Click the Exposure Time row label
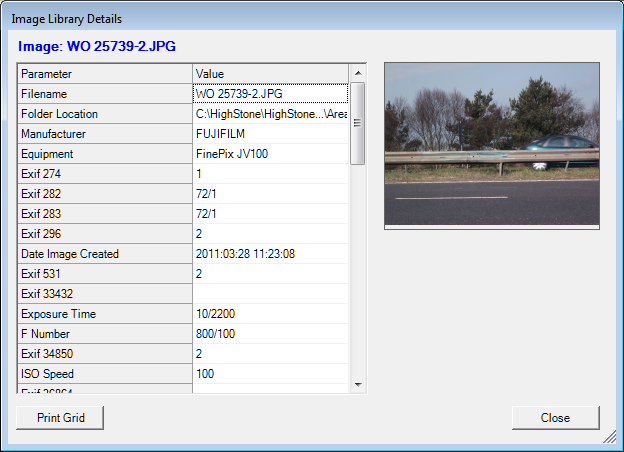 click(105, 314)
